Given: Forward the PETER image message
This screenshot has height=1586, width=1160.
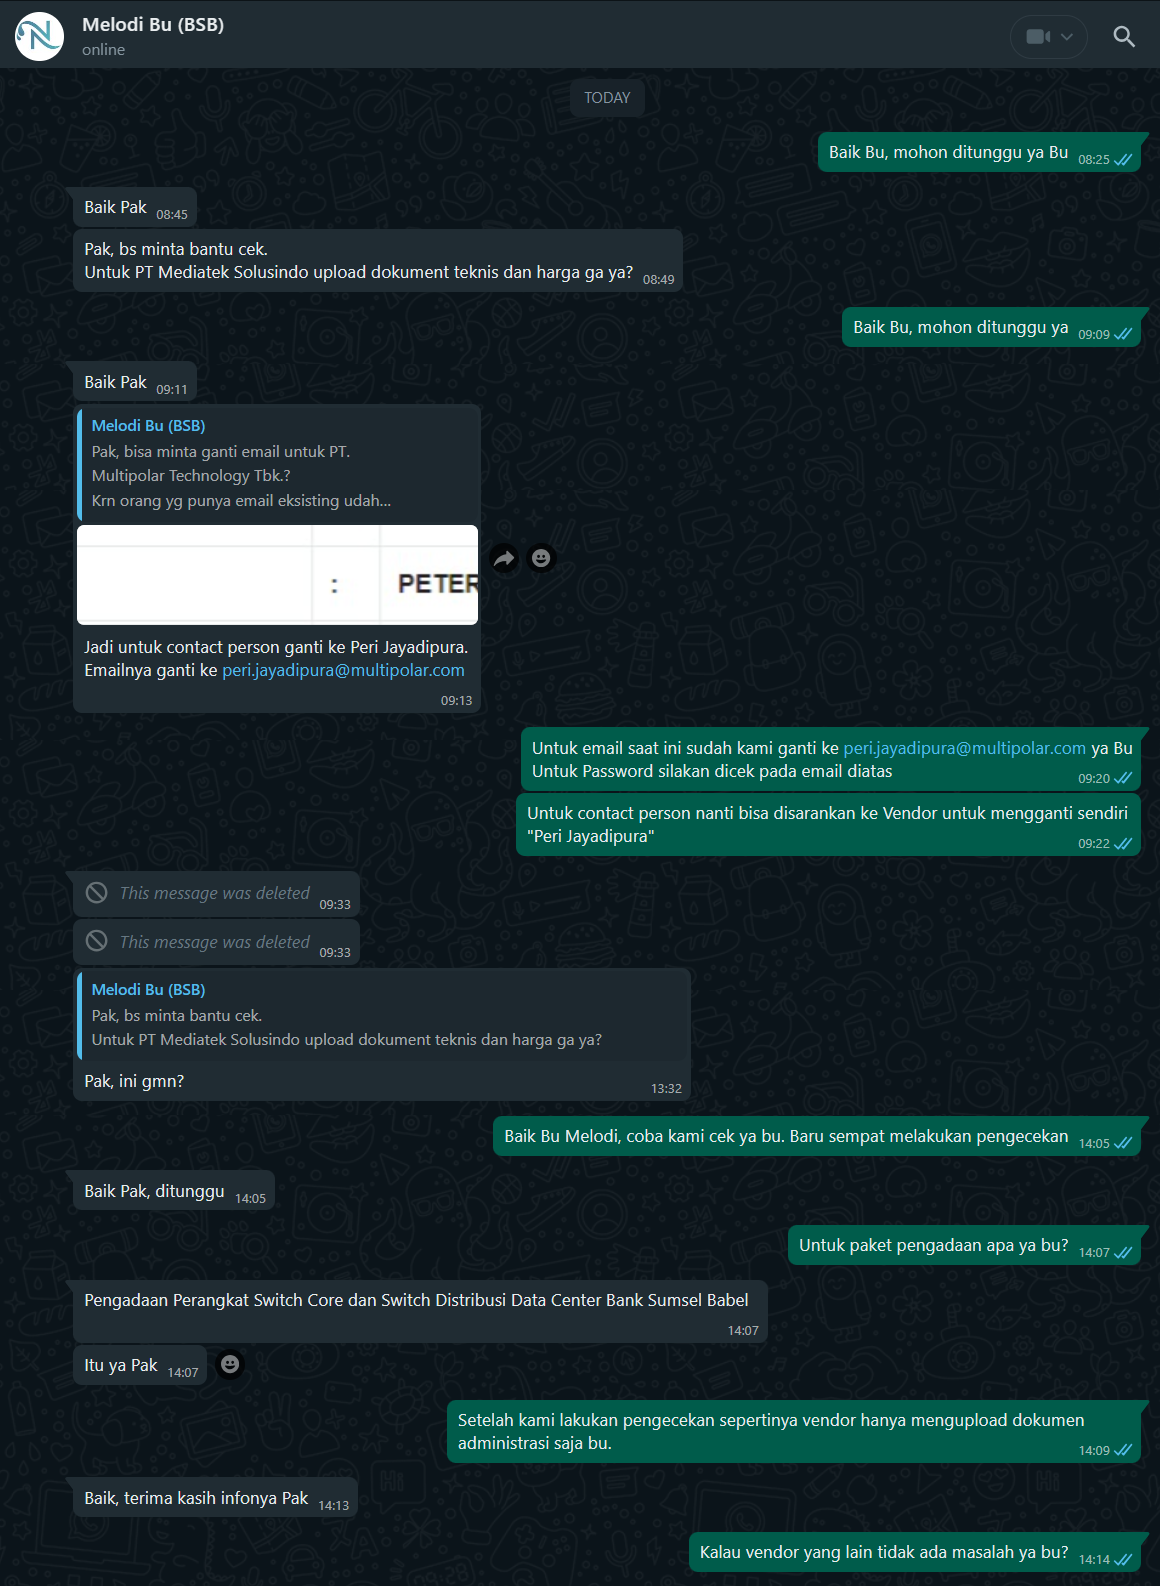Looking at the screenshot, I should (504, 558).
